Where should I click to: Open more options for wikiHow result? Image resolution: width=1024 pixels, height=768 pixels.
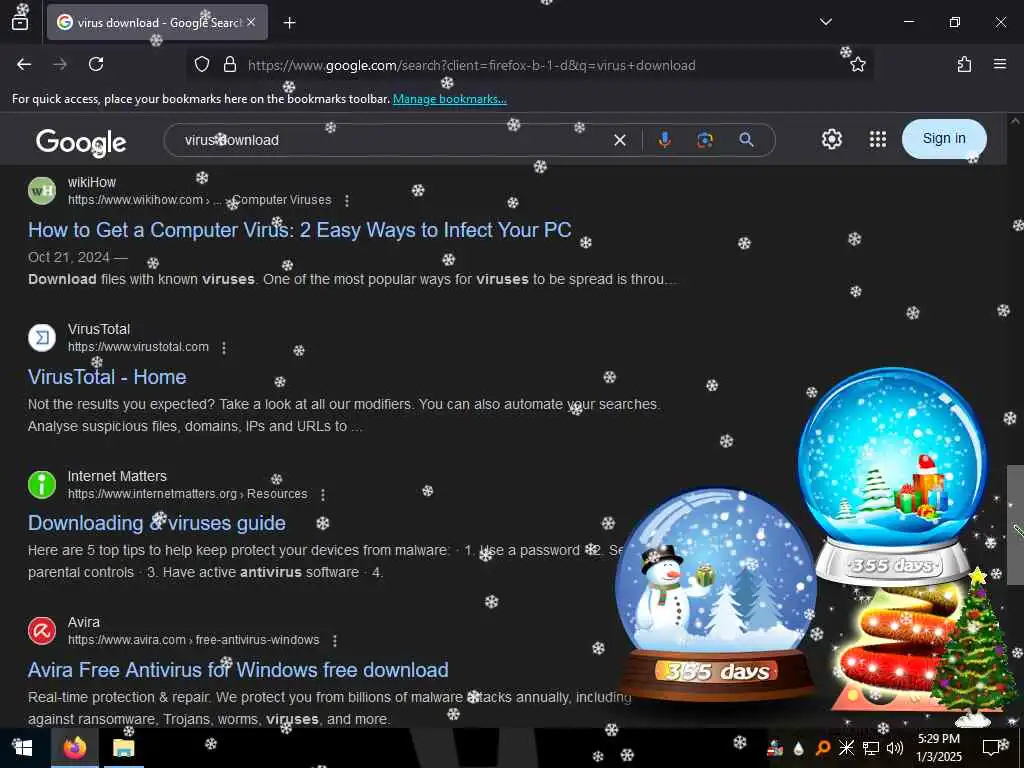[347, 200]
